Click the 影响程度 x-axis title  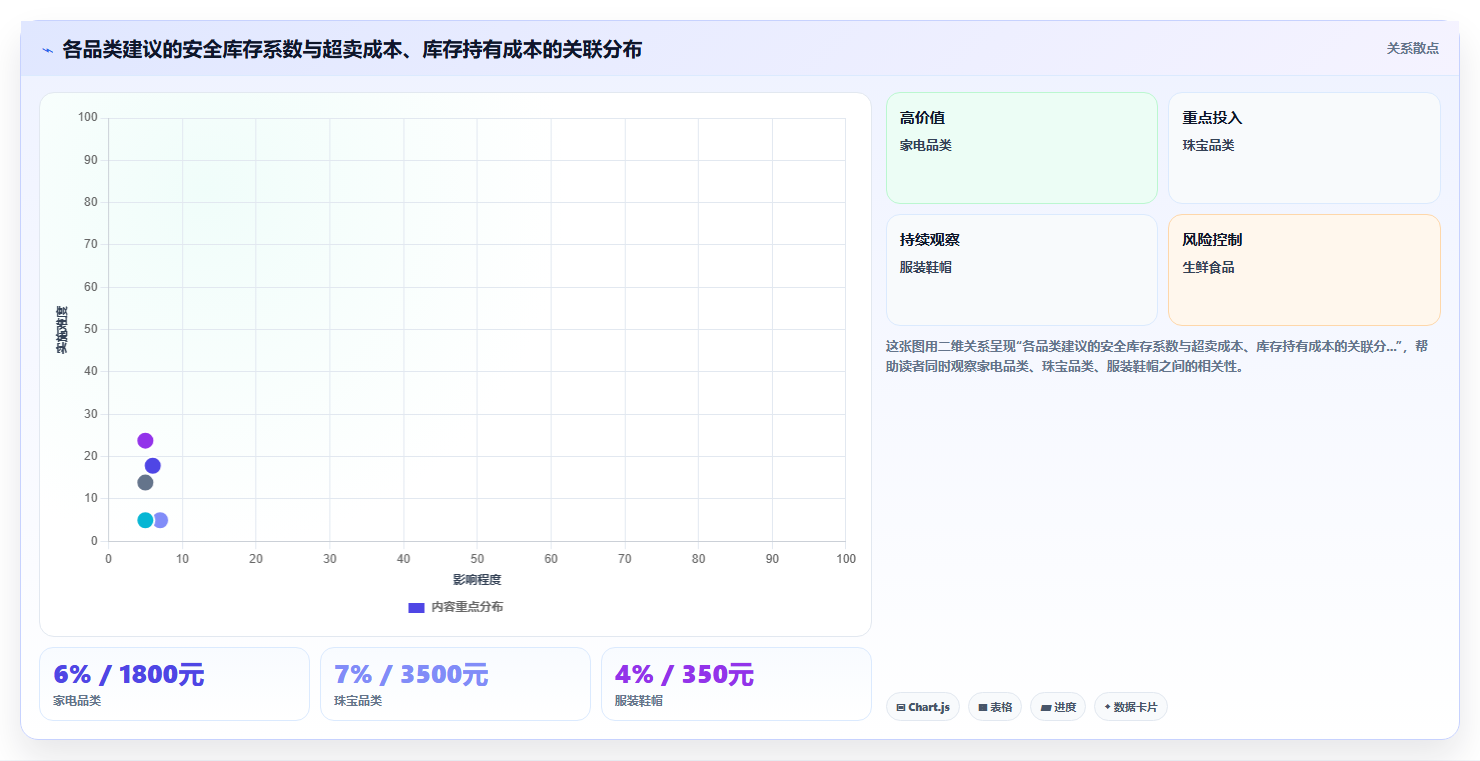[x=477, y=580]
